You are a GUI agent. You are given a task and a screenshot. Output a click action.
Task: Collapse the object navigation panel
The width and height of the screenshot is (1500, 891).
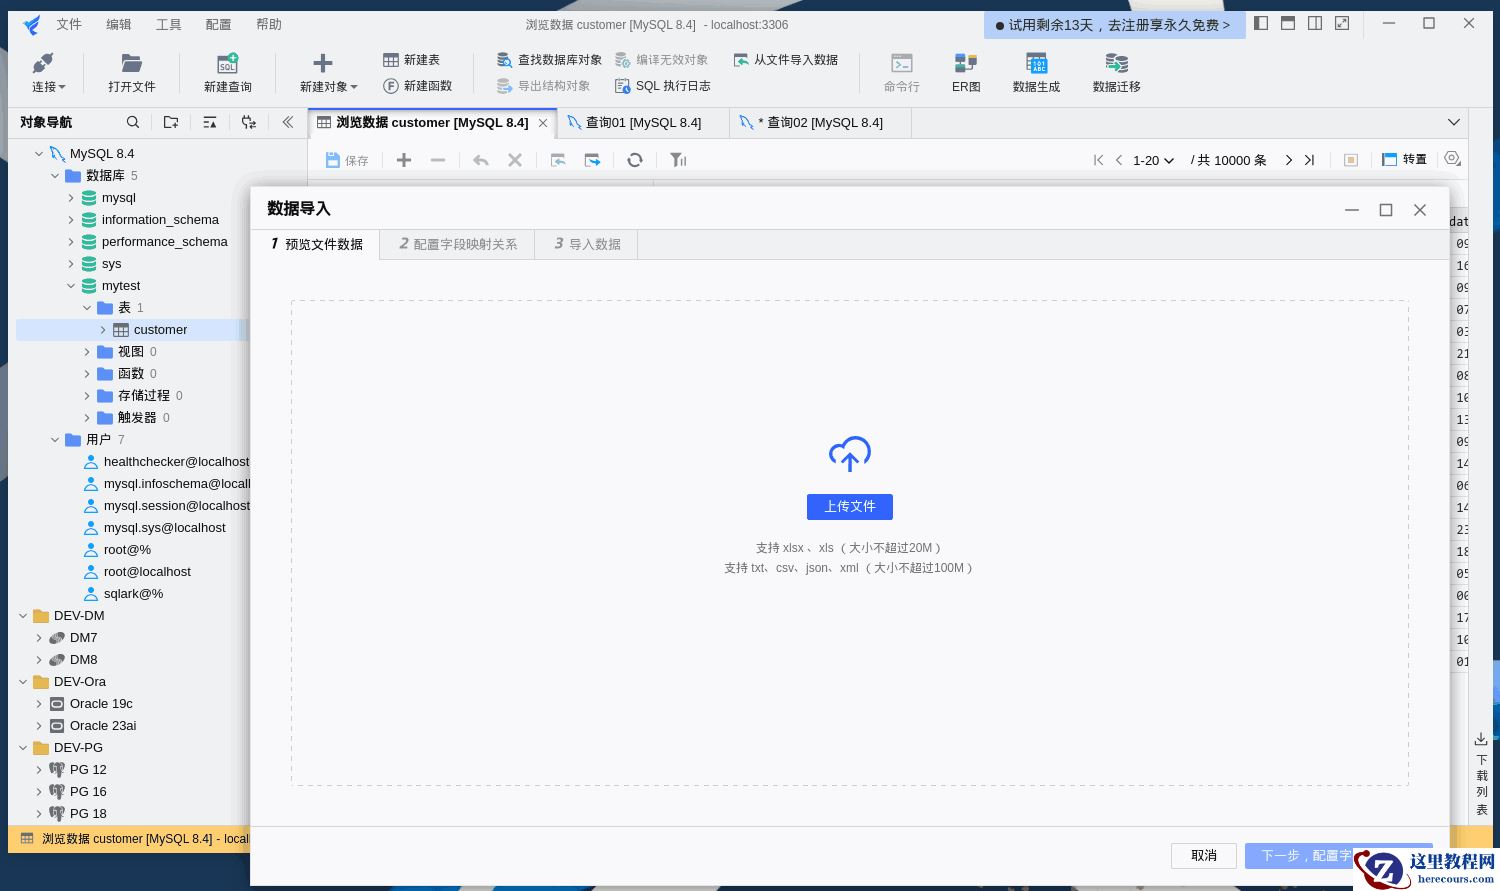pyautogui.click(x=288, y=122)
